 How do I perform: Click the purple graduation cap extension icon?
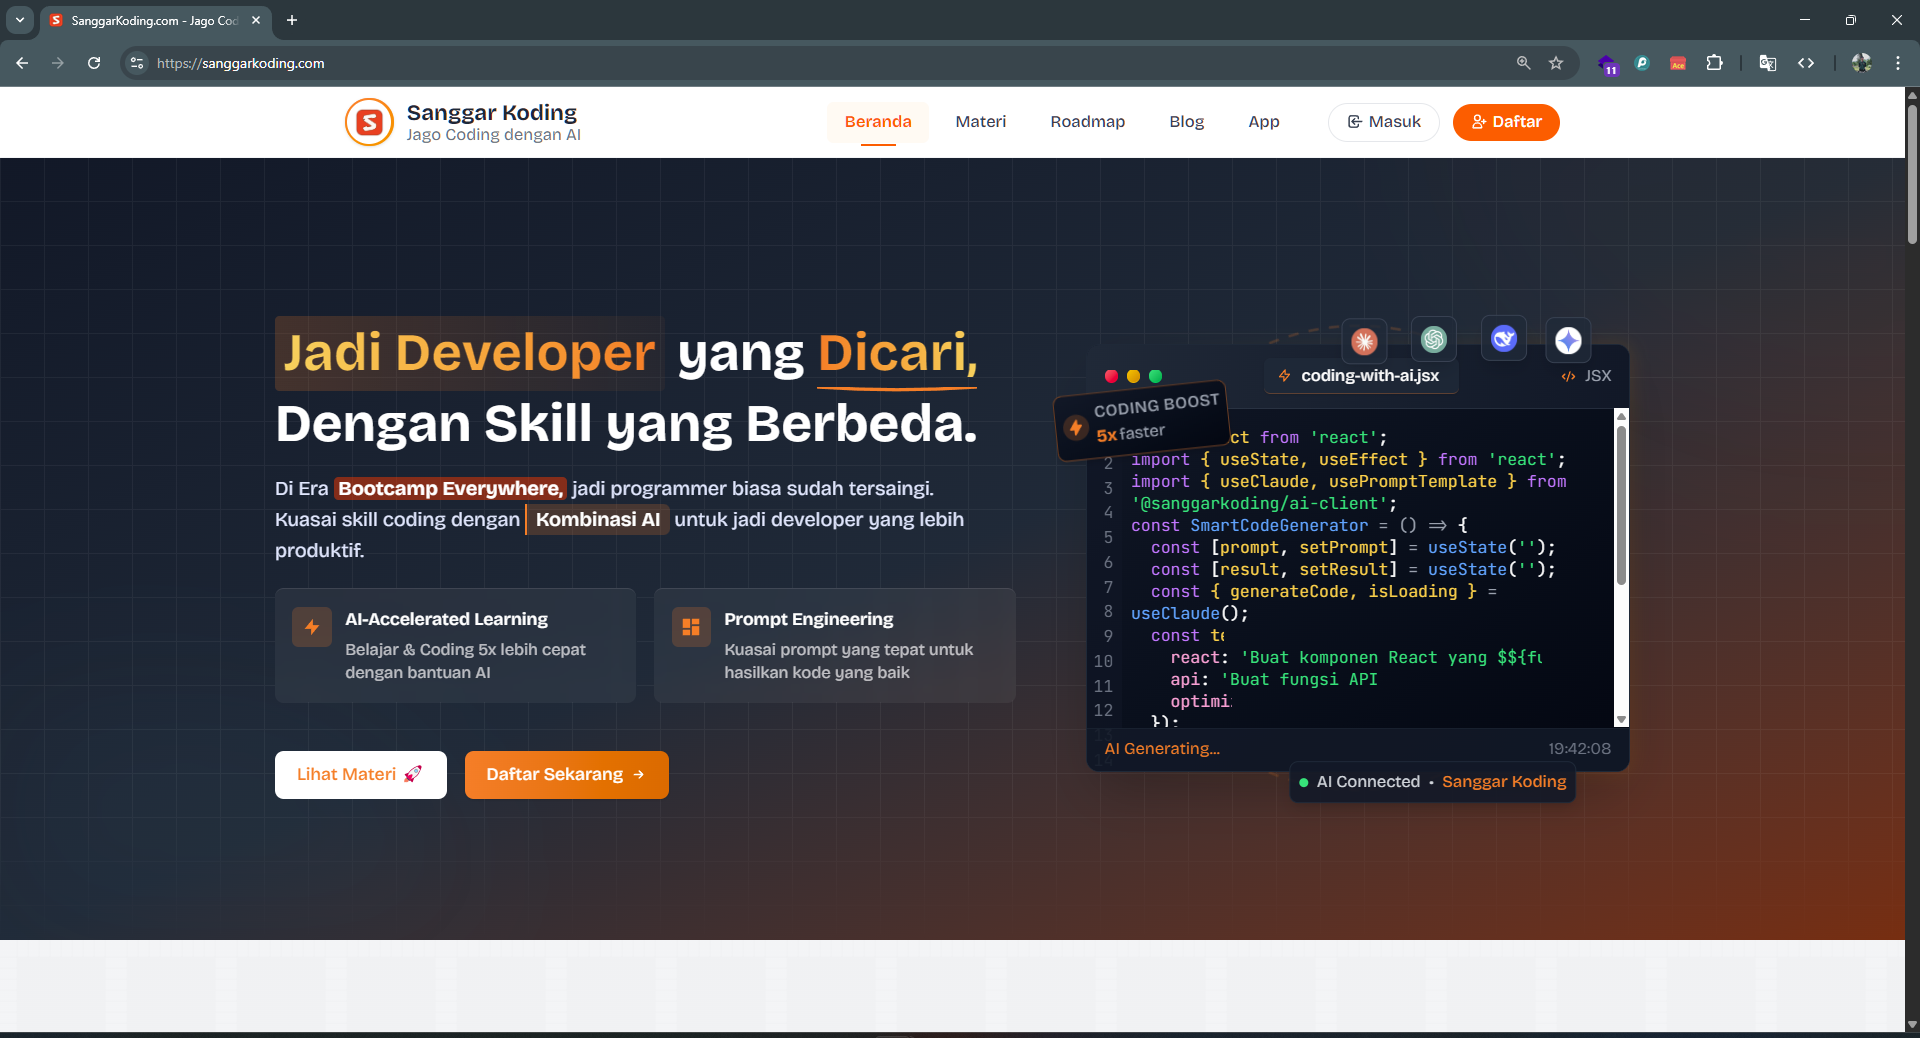[1607, 64]
